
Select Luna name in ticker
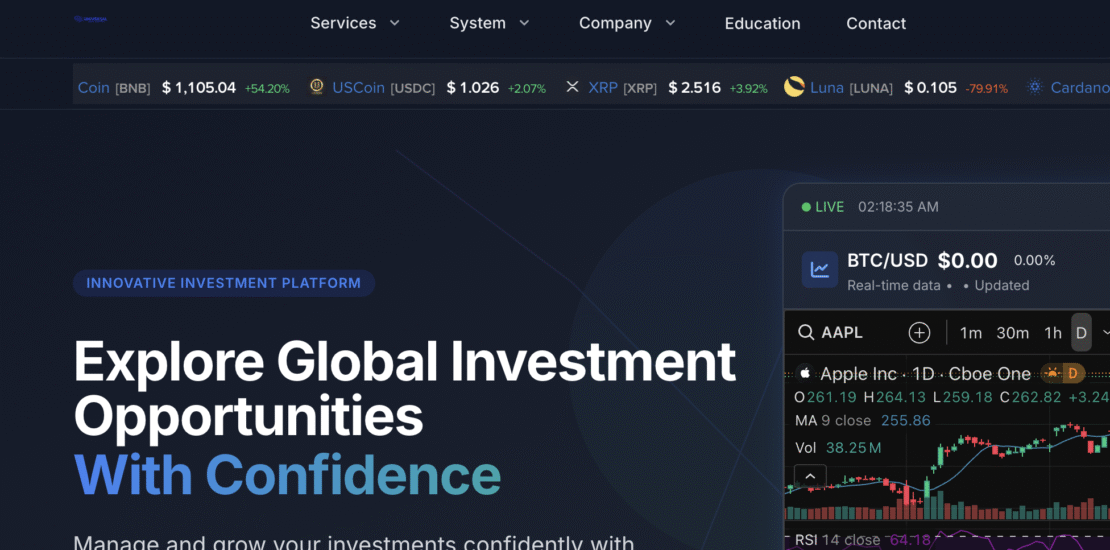pyautogui.click(x=827, y=88)
